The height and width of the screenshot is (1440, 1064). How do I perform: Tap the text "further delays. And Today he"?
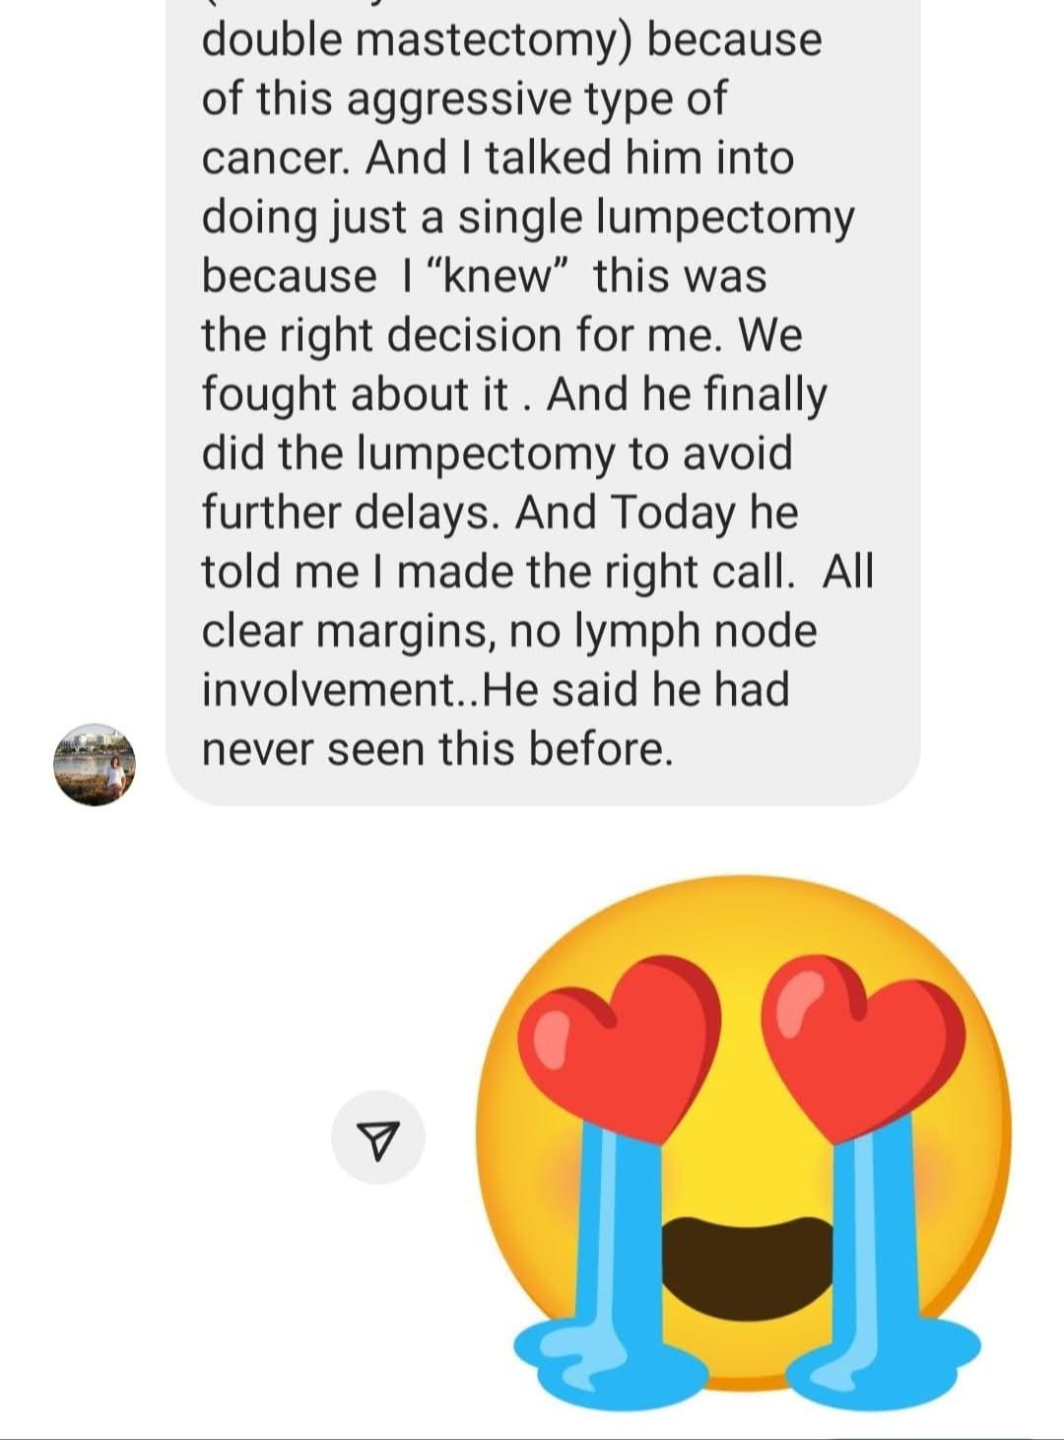coord(500,513)
